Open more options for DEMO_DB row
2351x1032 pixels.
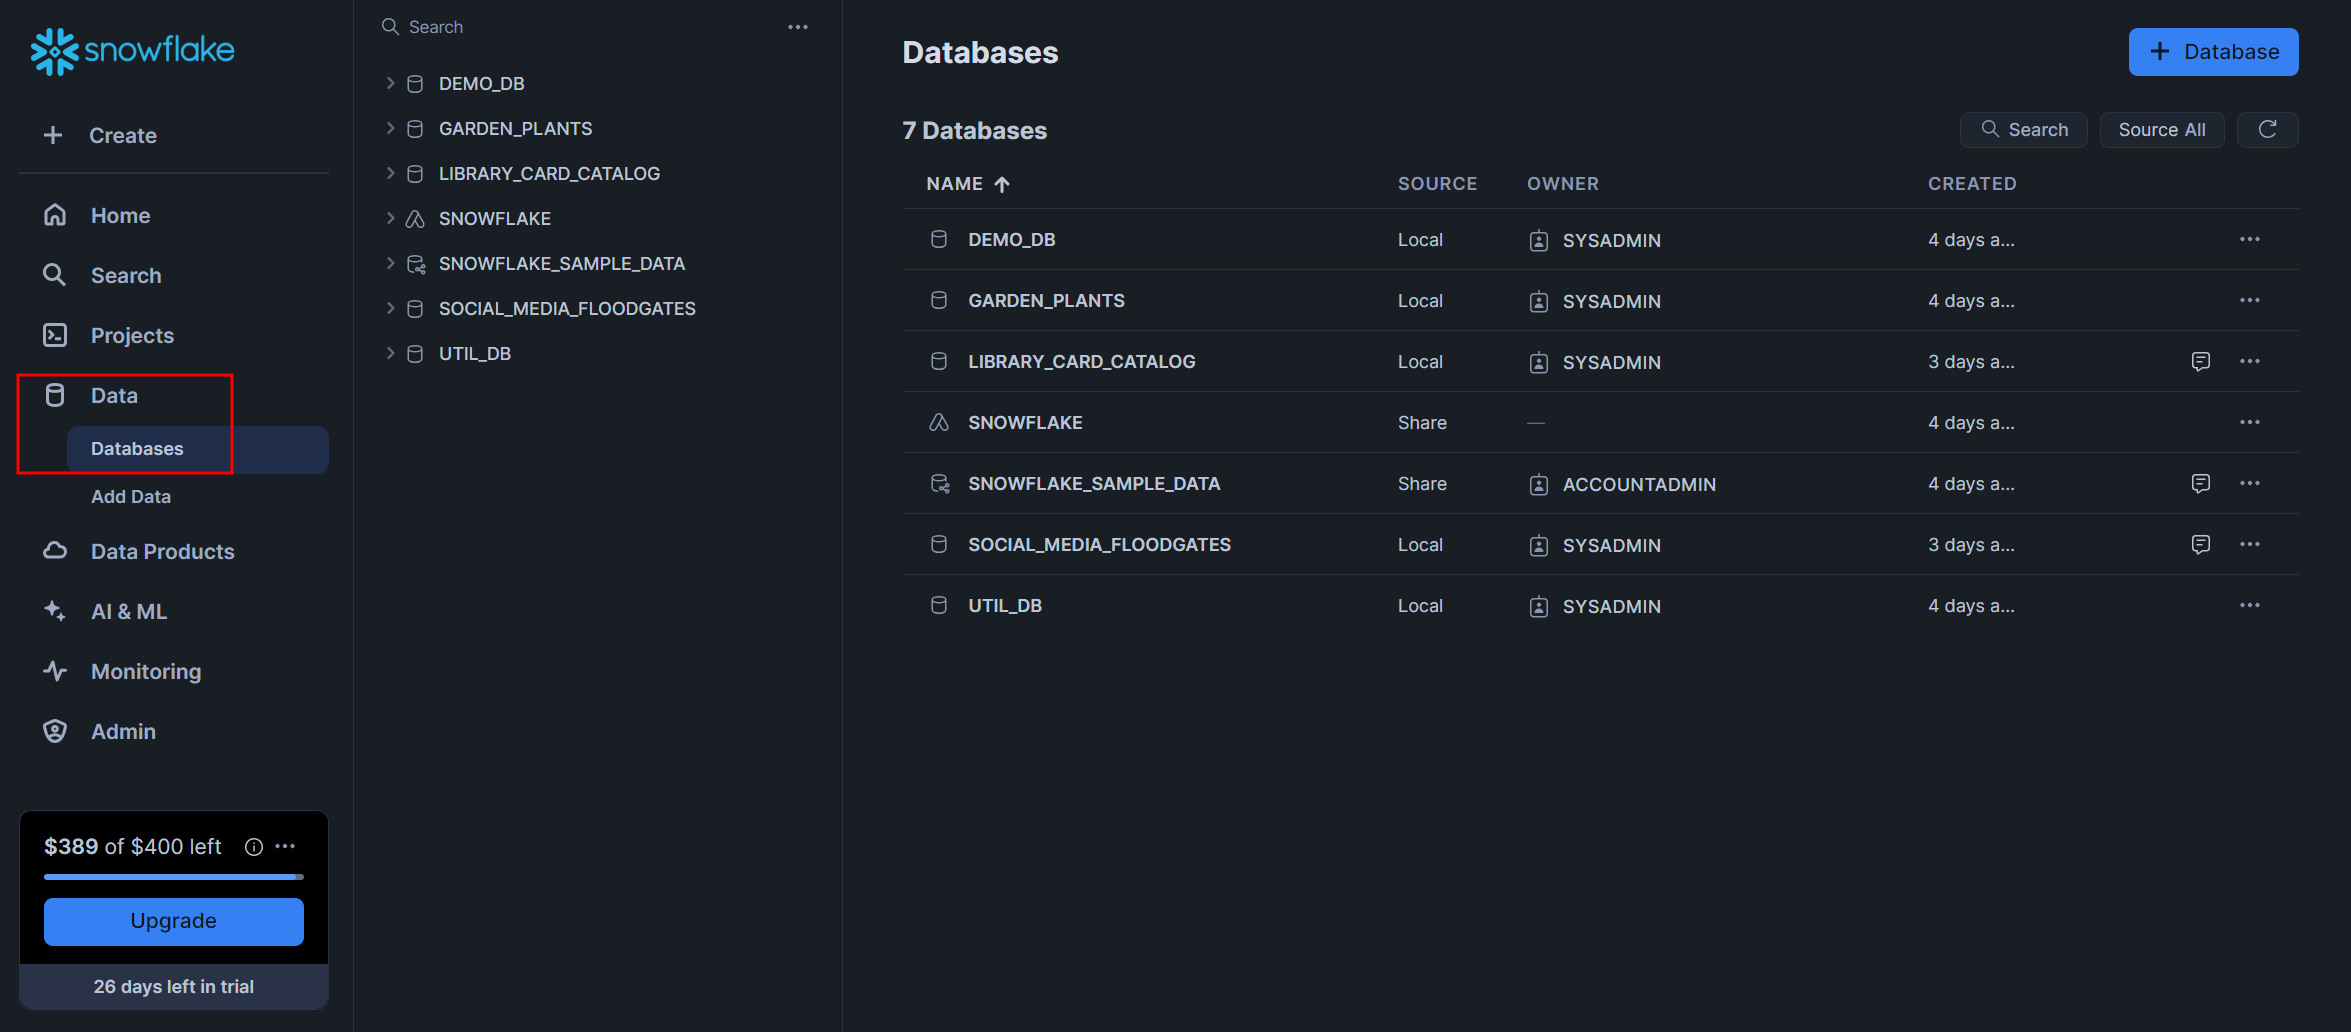click(2250, 240)
